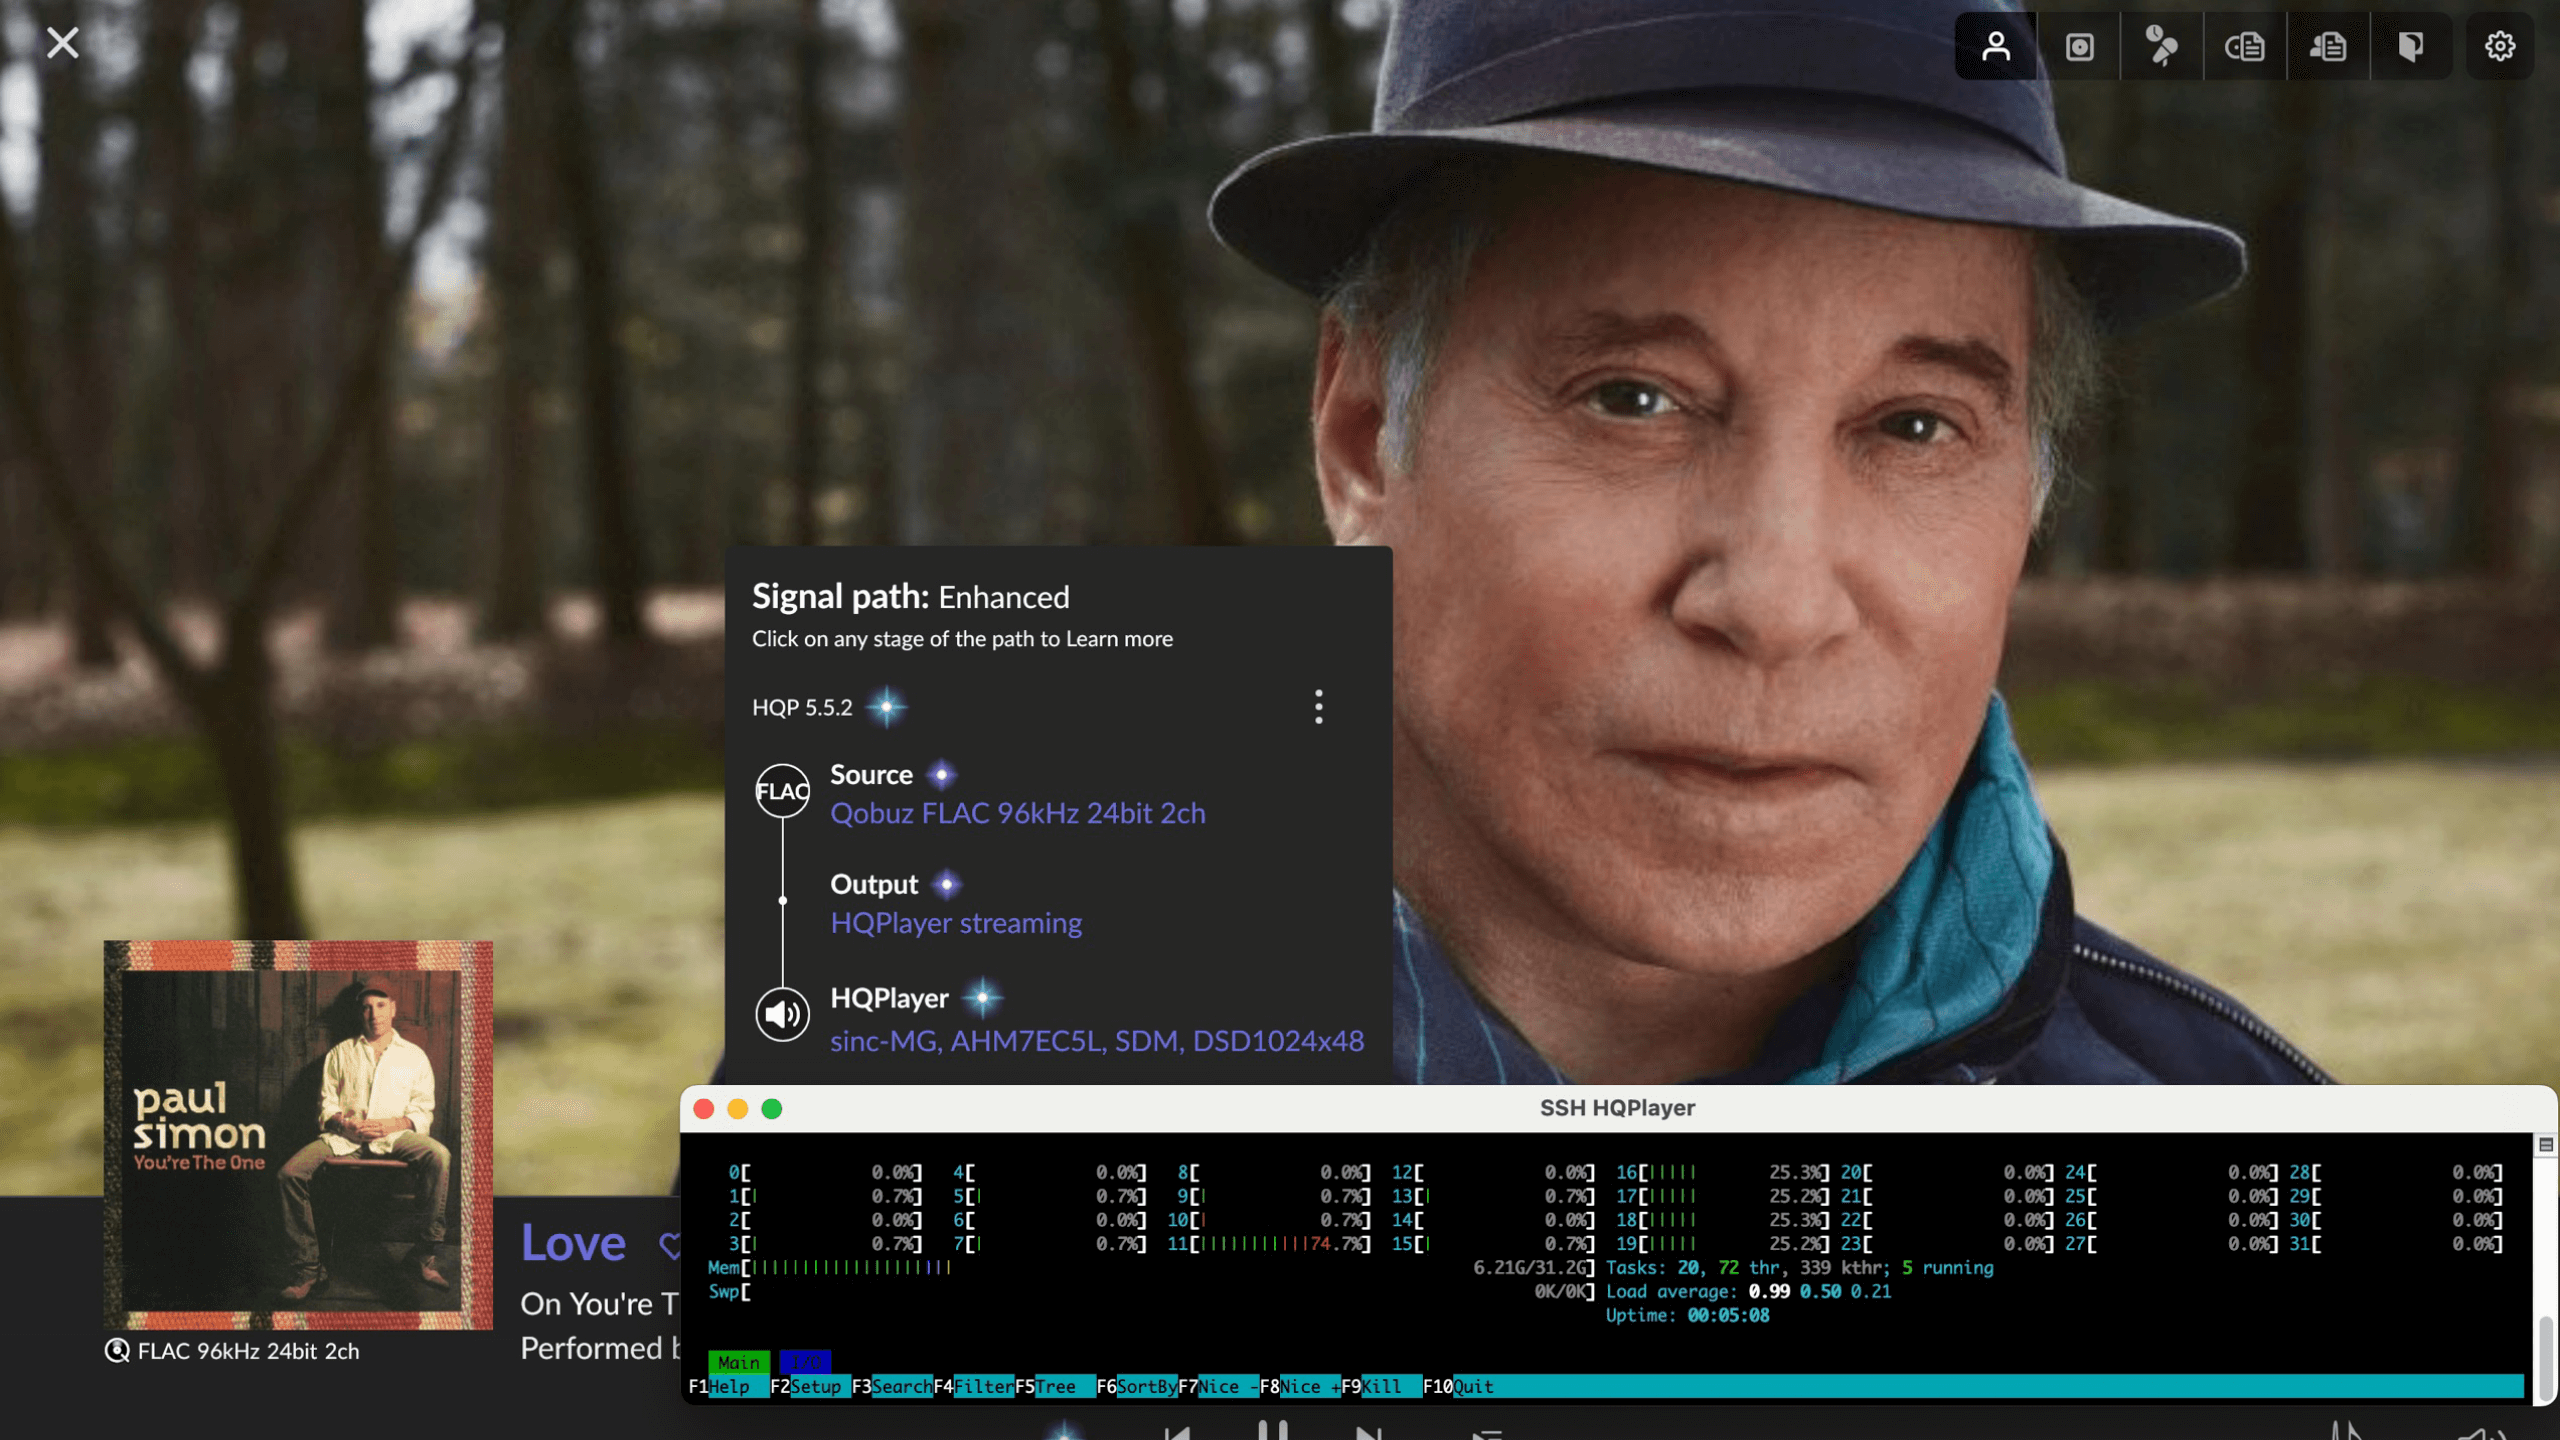2560x1440 pixels.
Task: Click the Paul Simon album cover thumbnail
Action: (x=298, y=1135)
